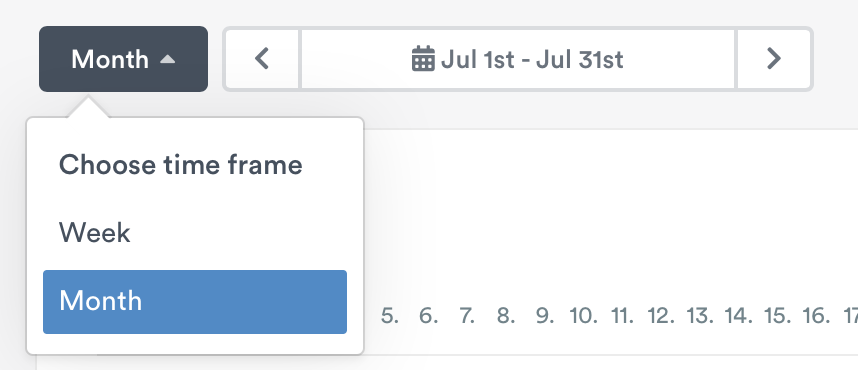Choose day 11 on the axis
Image resolution: width=858 pixels, height=370 pixels.
[622, 316]
